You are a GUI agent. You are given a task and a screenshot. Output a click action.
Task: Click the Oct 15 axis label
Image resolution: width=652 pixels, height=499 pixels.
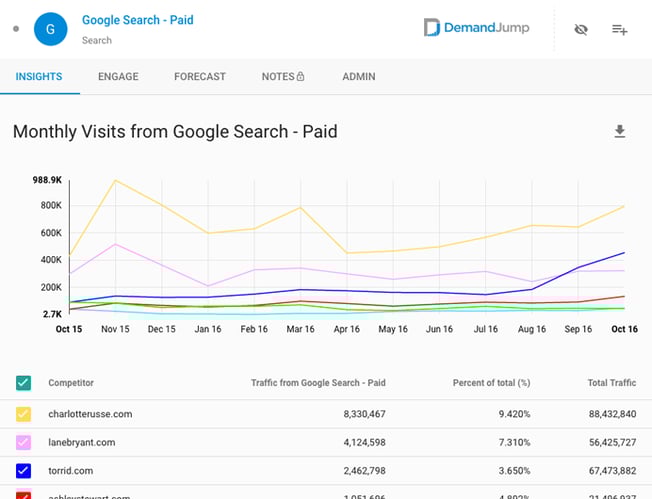(x=69, y=329)
